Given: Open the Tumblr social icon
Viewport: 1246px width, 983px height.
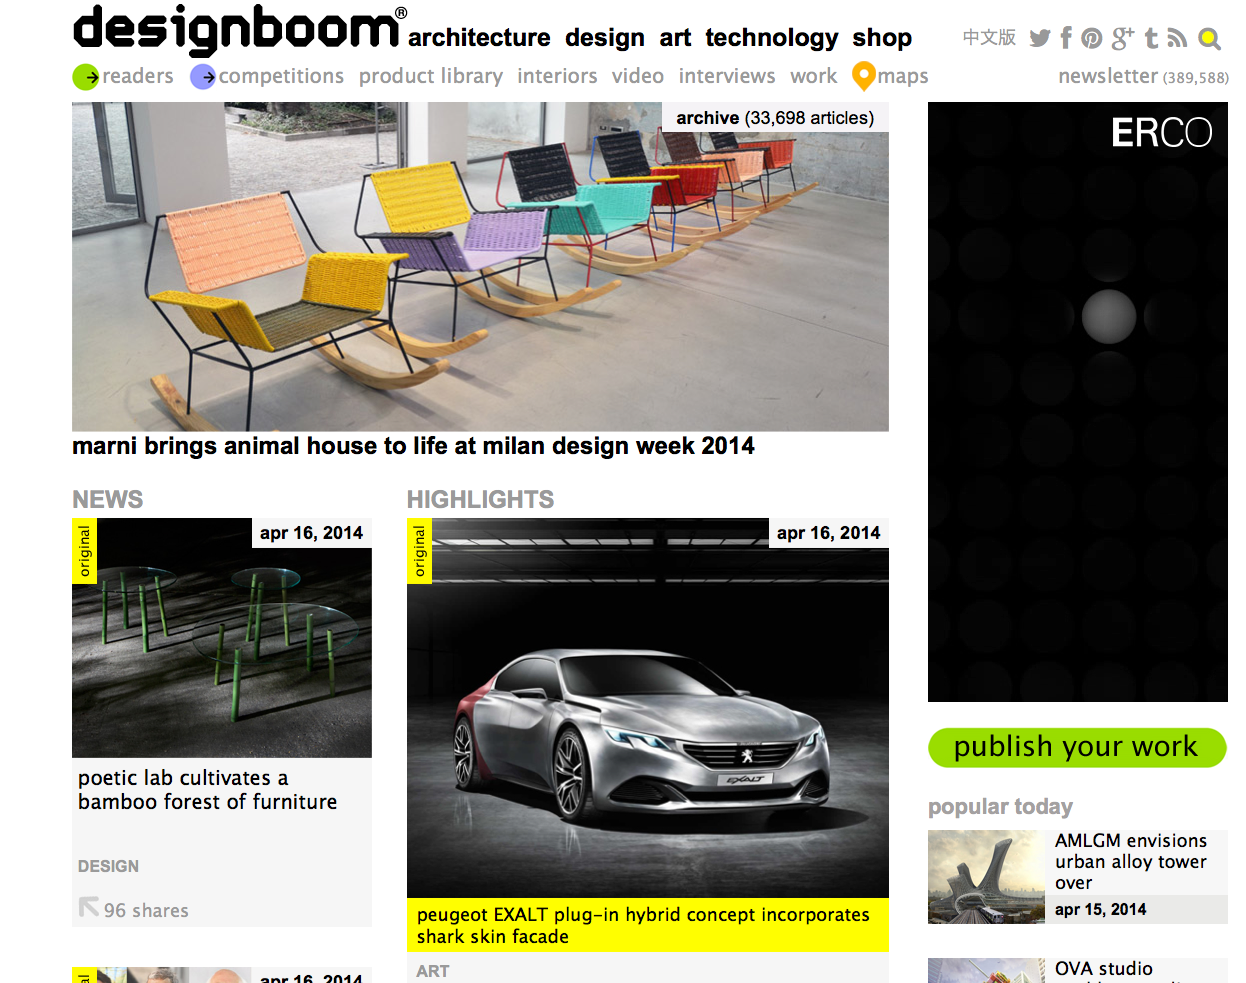Looking at the screenshot, I should click(1151, 38).
